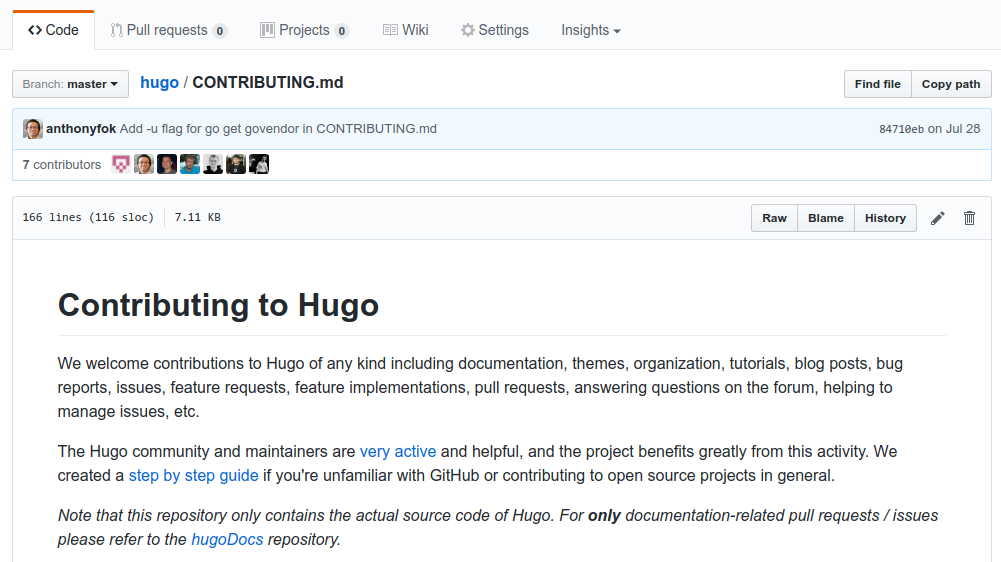Go to the Wiki tab
Image resolution: width=1001 pixels, height=562 pixels.
(405, 30)
